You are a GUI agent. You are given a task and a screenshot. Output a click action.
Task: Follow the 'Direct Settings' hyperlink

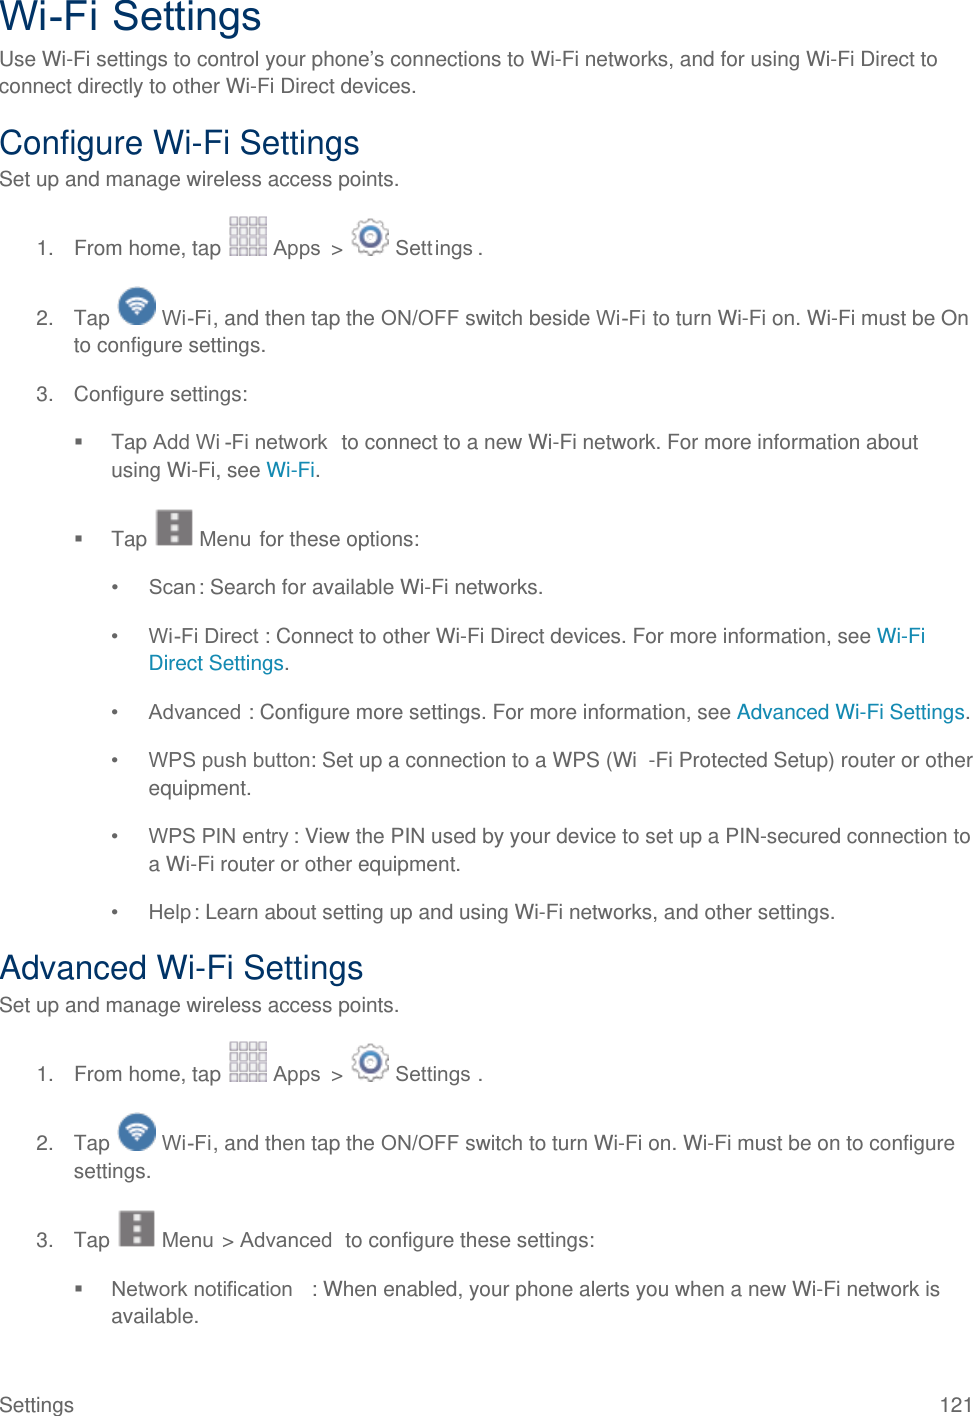click(216, 663)
